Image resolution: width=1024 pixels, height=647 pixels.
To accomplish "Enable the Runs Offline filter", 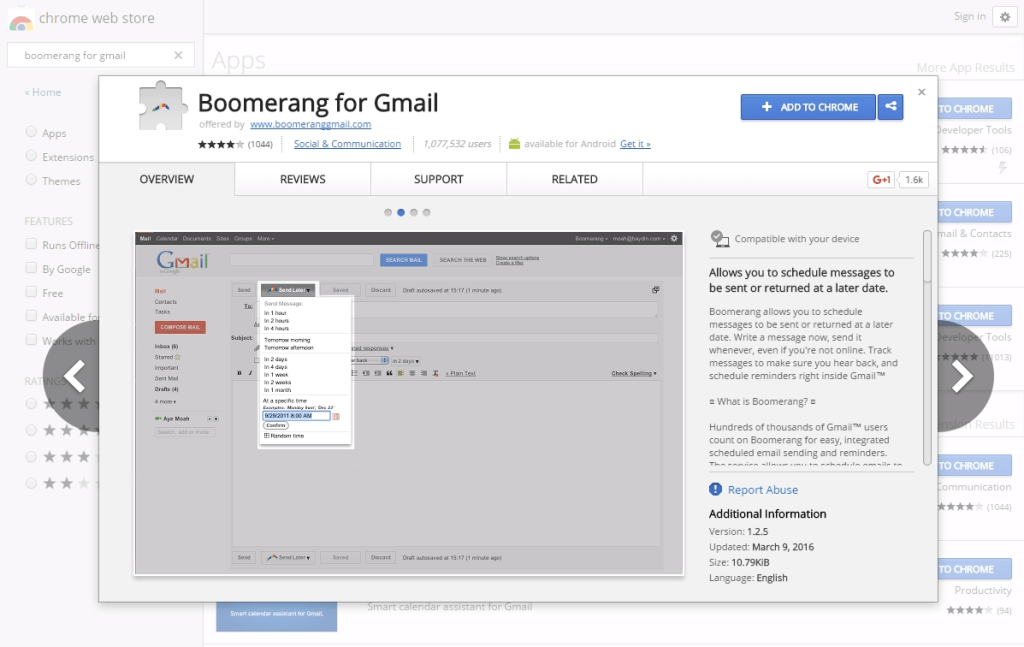I will (30, 244).
